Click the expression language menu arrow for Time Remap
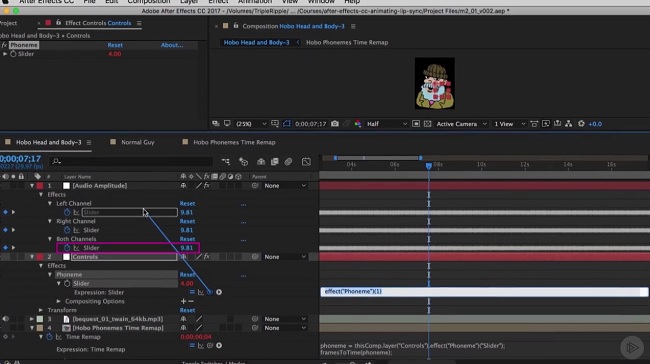Viewport: 650px width, 364px height. click(219, 345)
